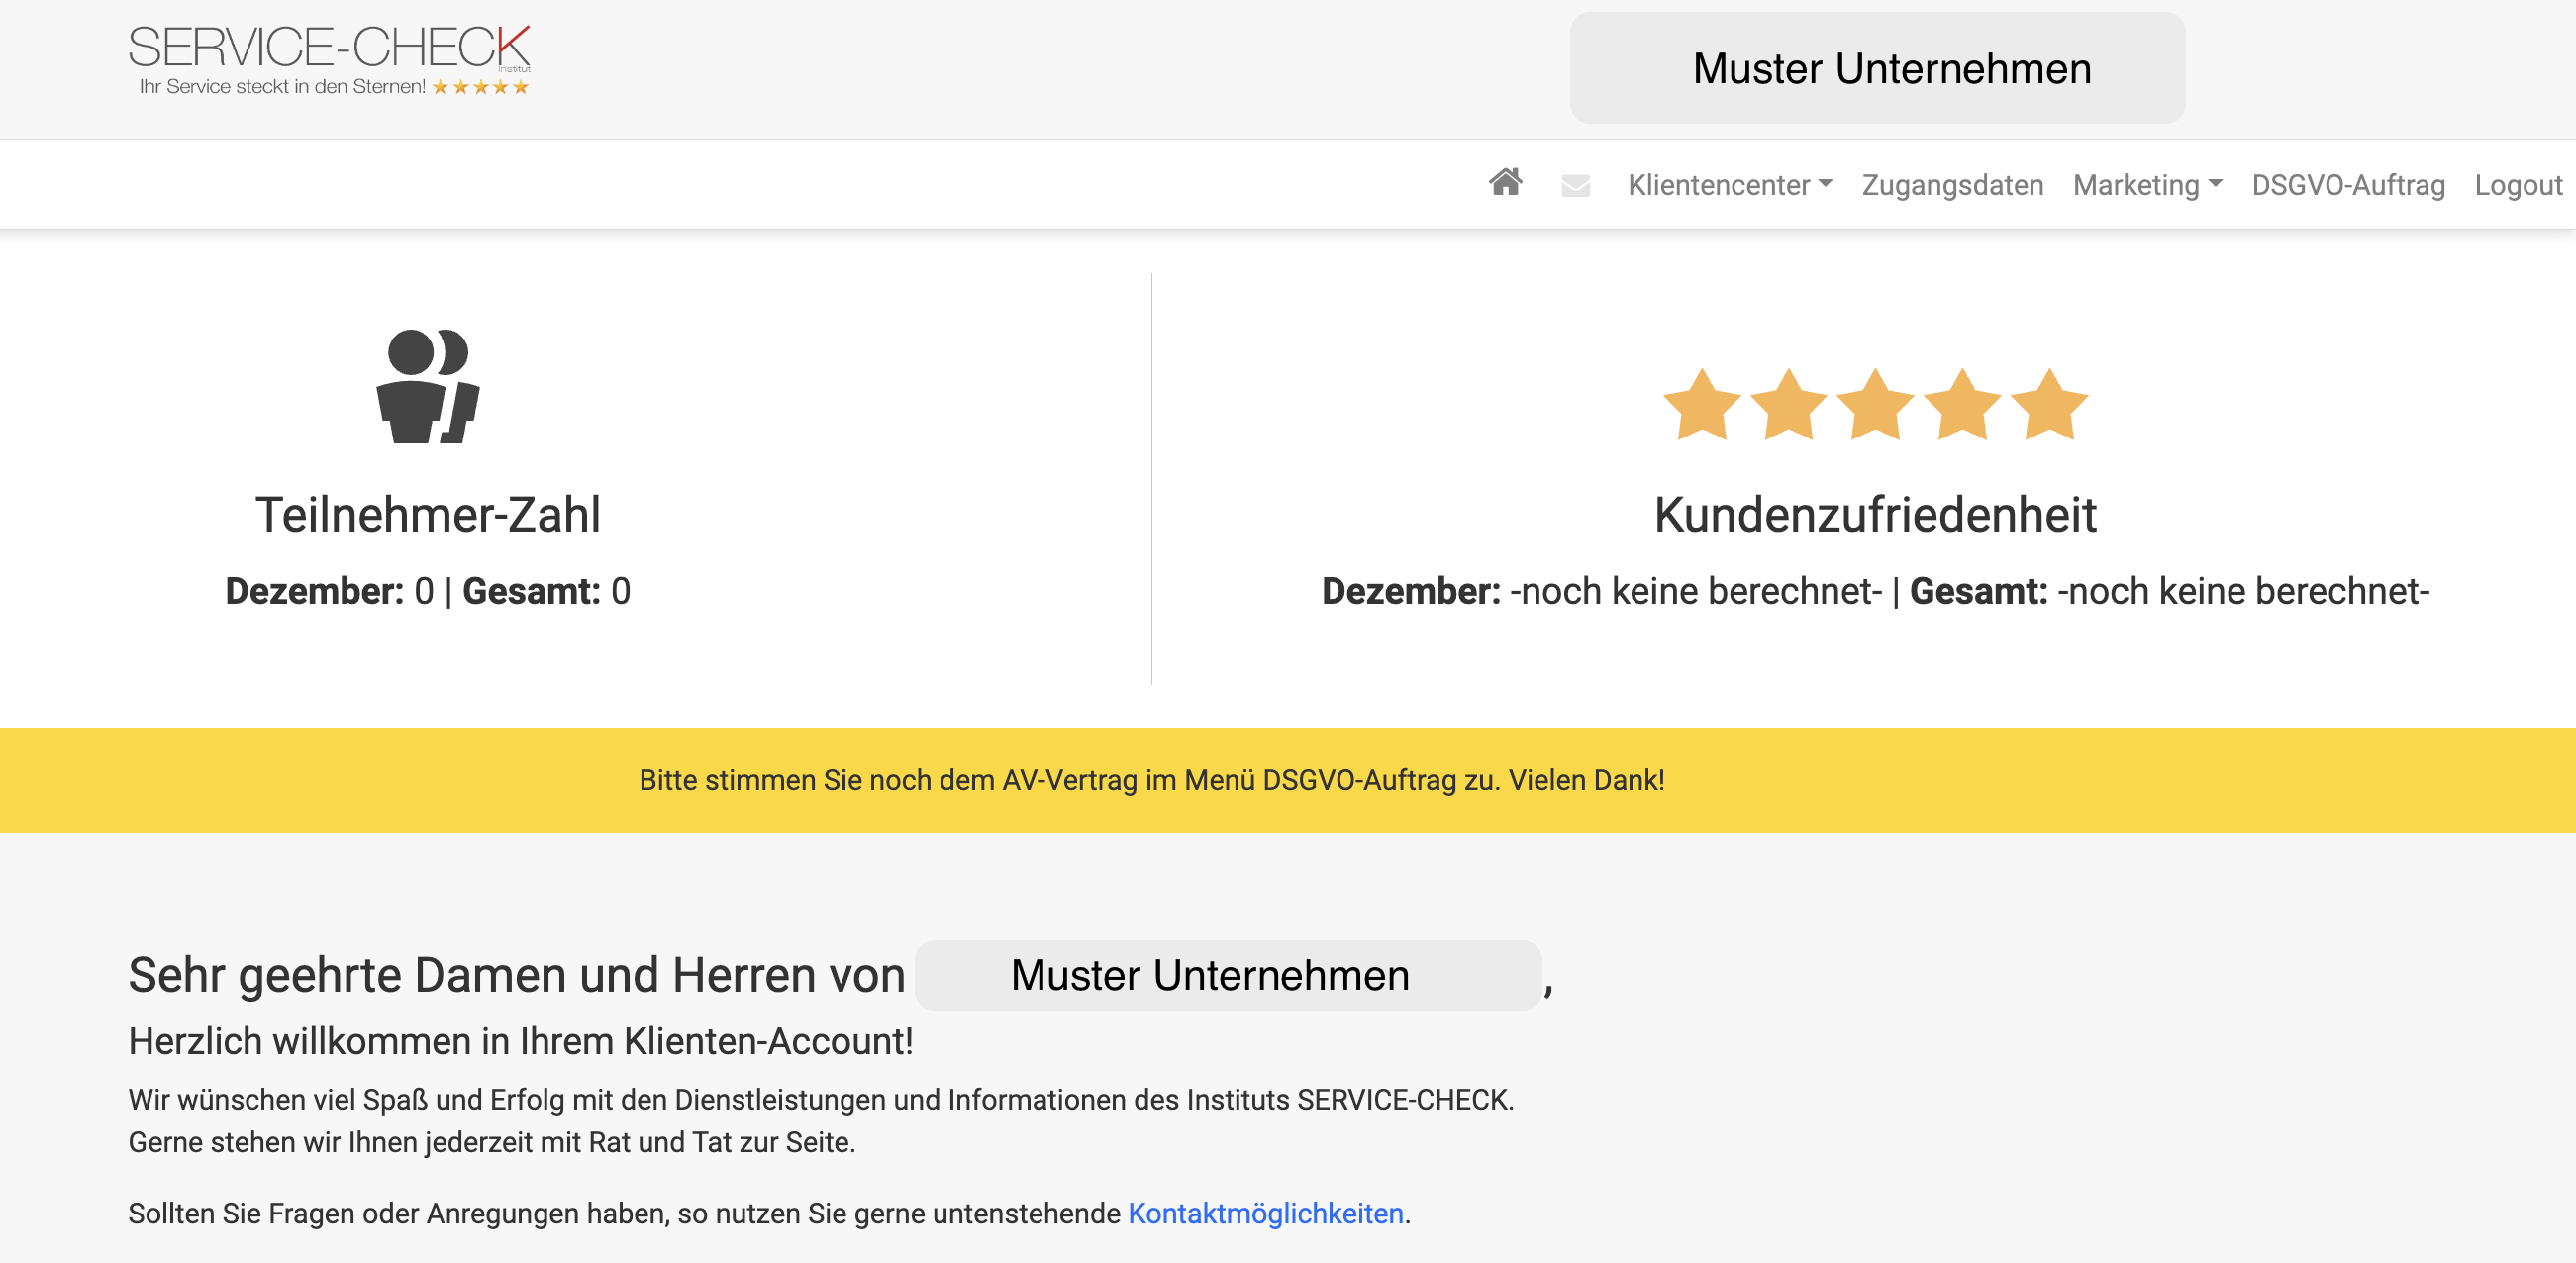Click the second gold rating star

click(x=1788, y=405)
